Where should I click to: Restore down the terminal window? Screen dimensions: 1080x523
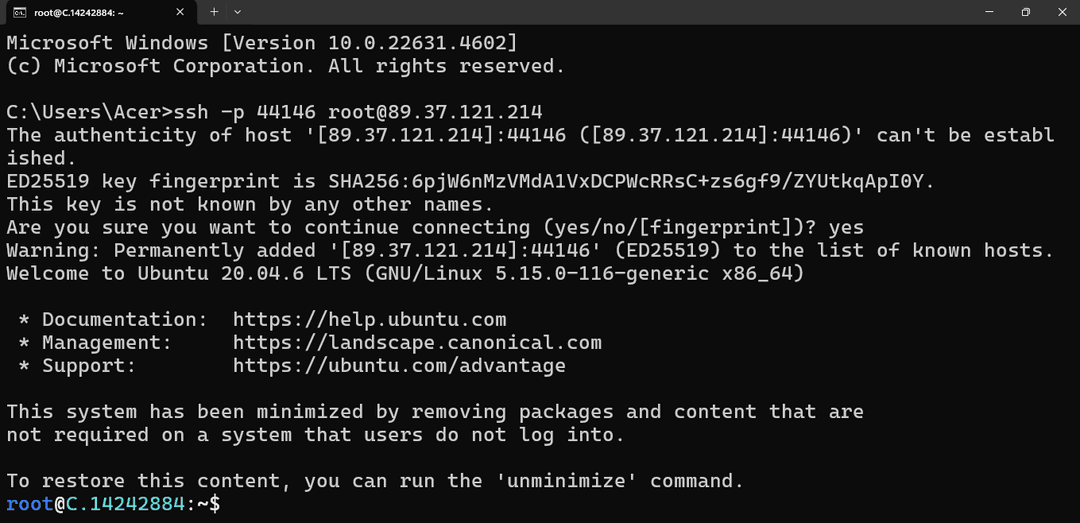point(1026,12)
